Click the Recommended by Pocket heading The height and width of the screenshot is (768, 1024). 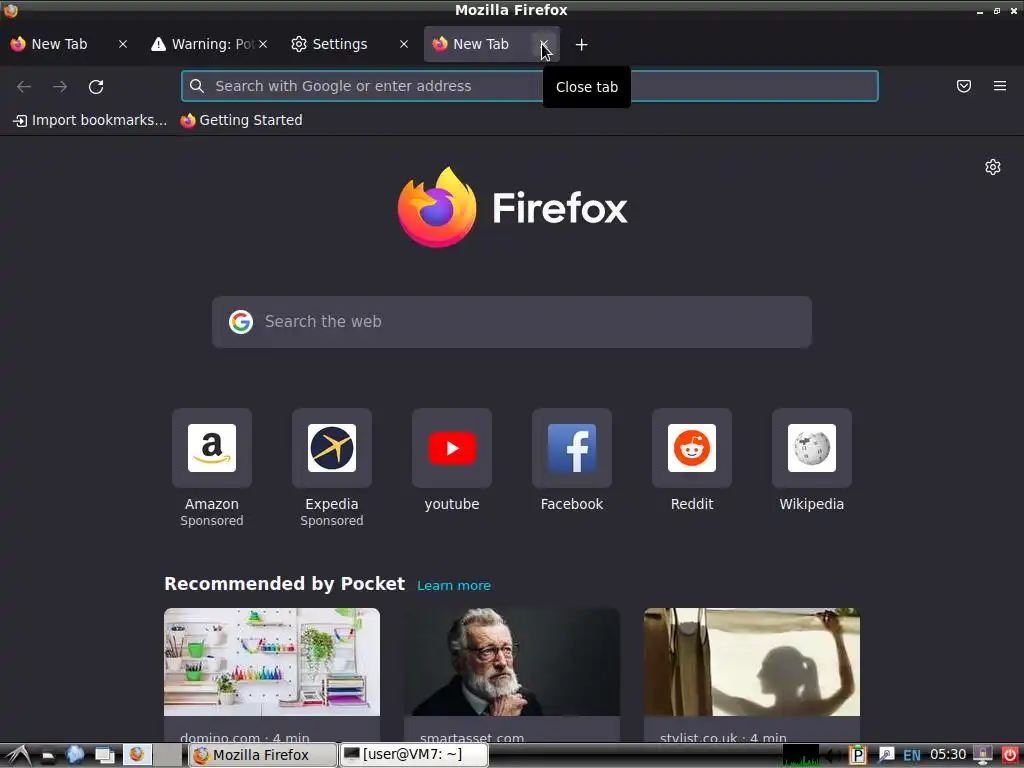click(x=285, y=584)
